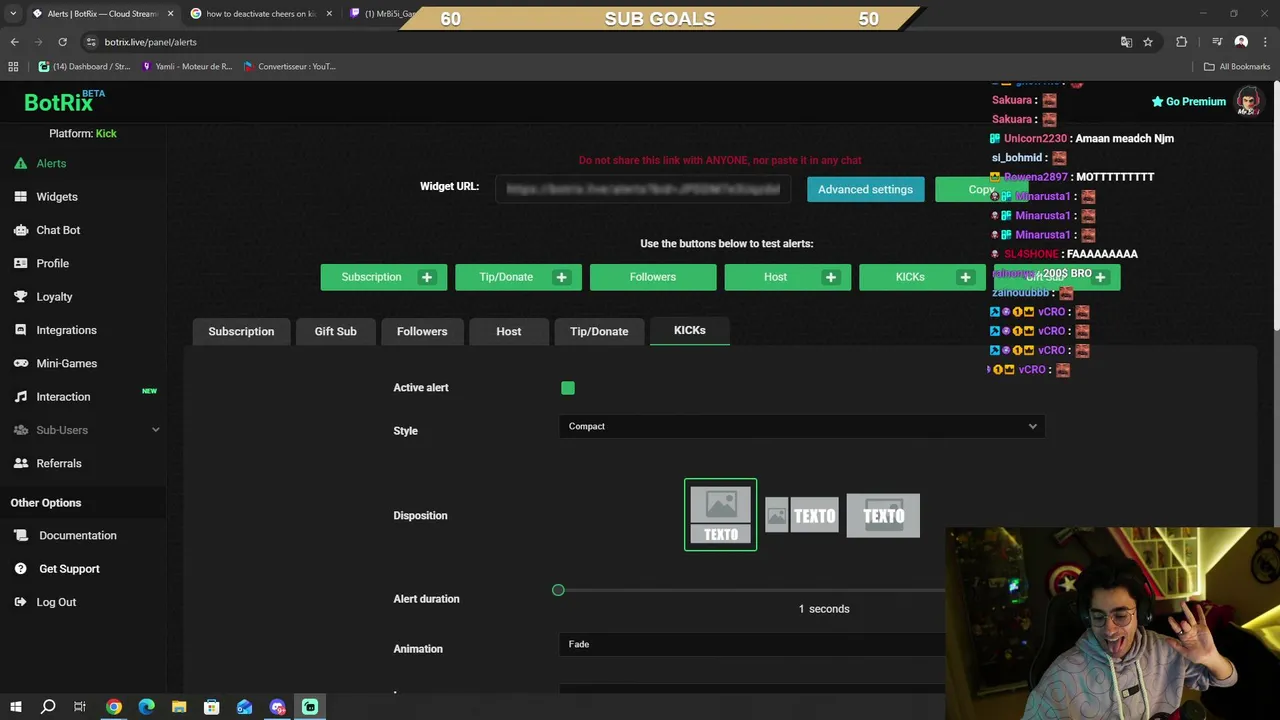Open site information icon in address bar

click(x=91, y=42)
